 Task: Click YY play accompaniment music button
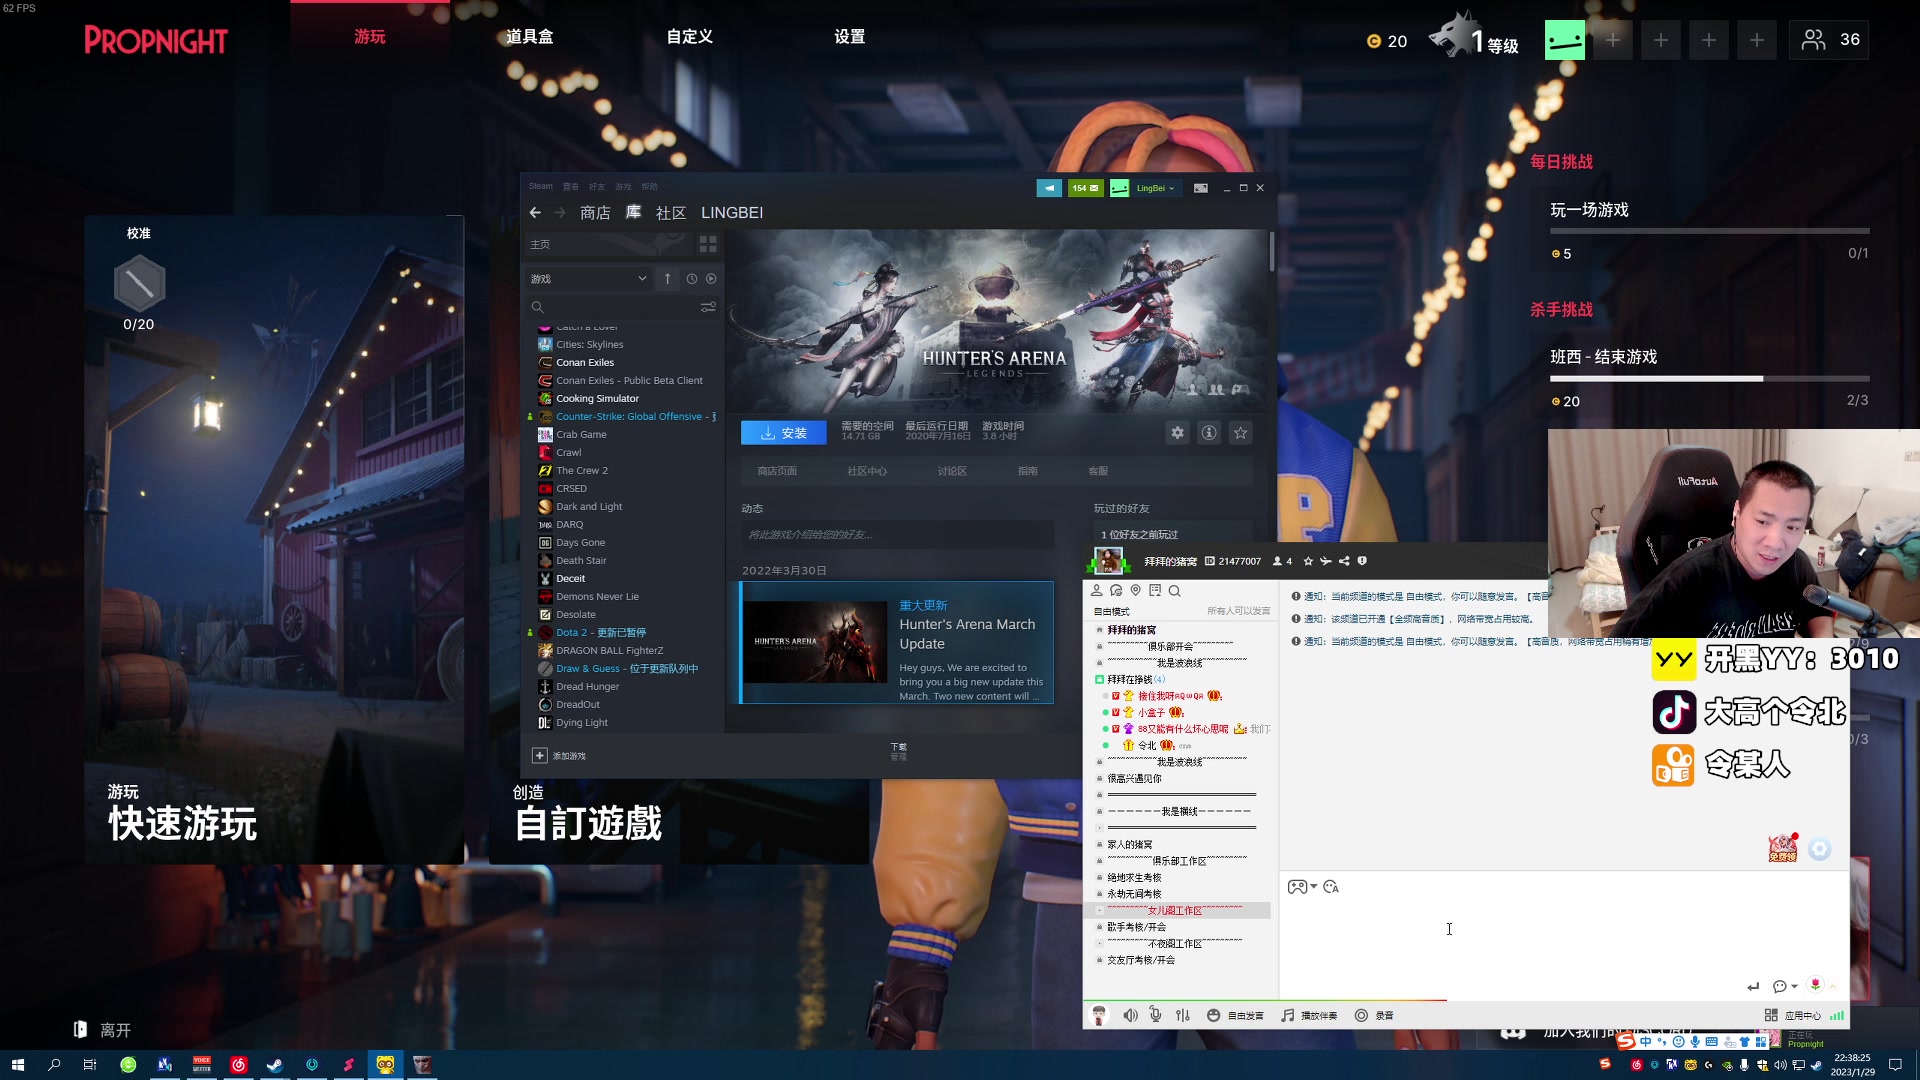tap(1309, 1015)
